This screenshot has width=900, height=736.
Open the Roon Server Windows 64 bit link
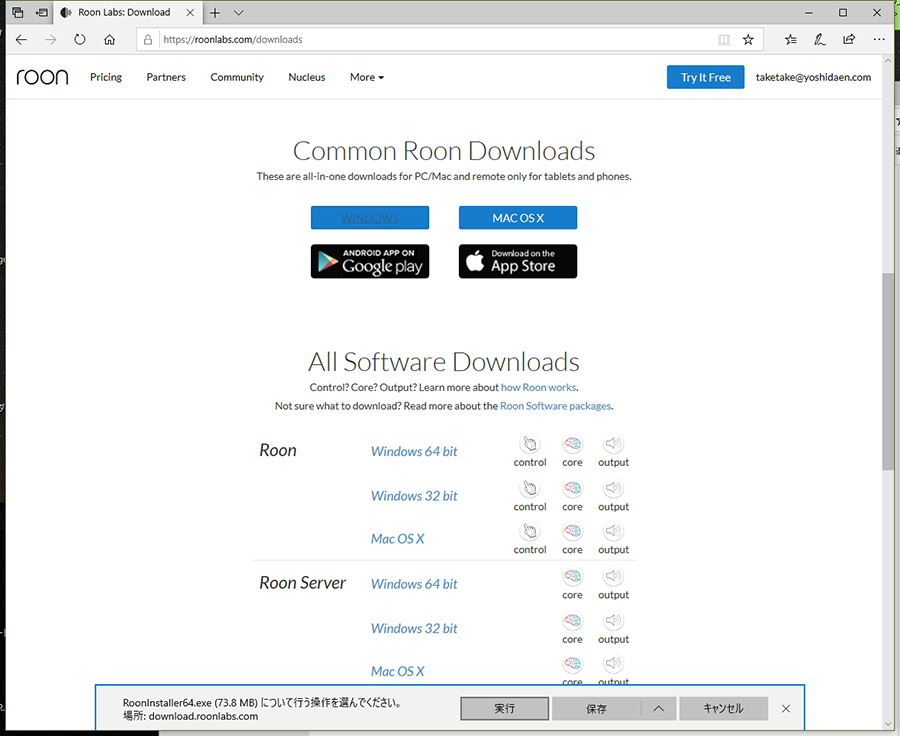tap(414, 584)
